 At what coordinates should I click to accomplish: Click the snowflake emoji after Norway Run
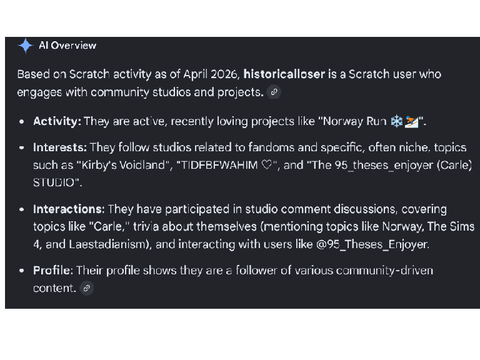click(397, 122)
